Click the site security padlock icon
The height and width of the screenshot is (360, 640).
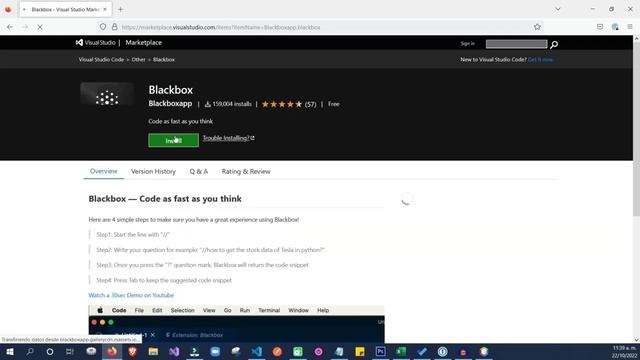[115, 27]
